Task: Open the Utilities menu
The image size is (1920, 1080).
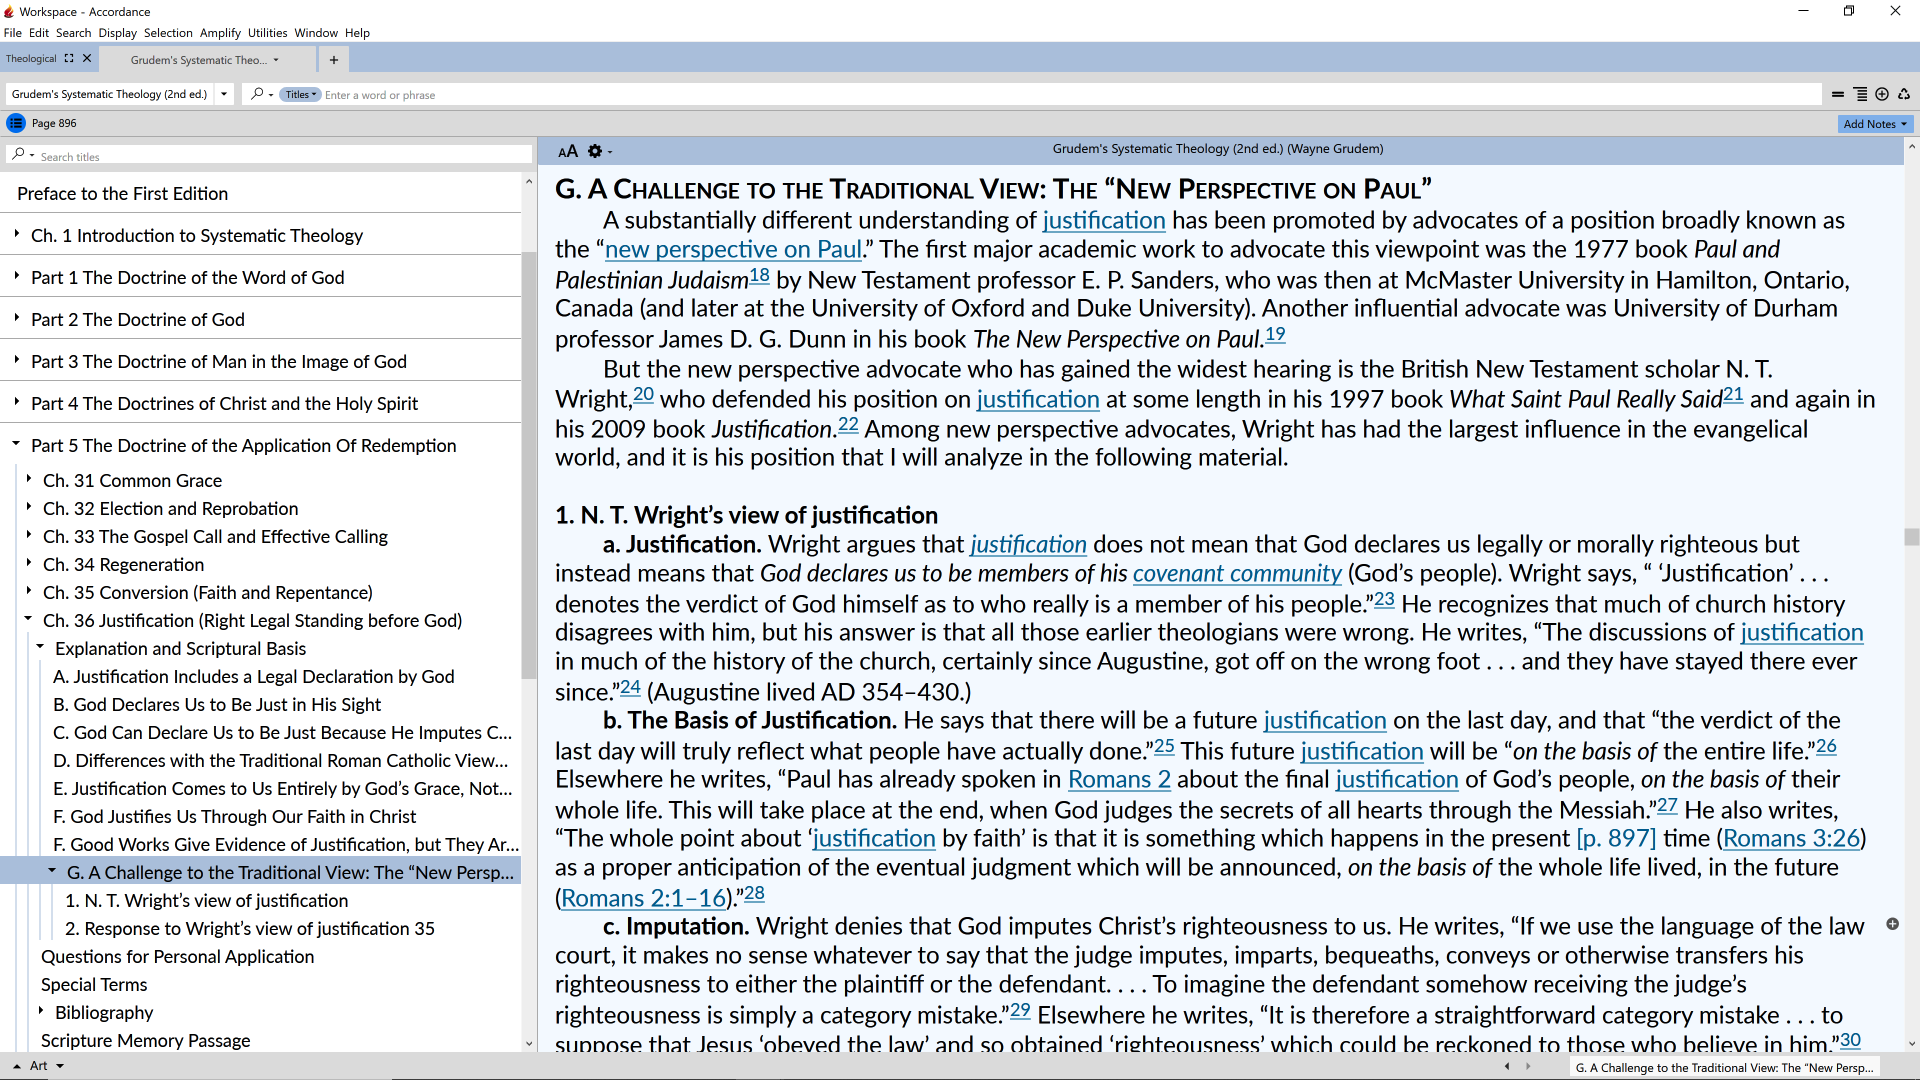Action: click(267, 33)
